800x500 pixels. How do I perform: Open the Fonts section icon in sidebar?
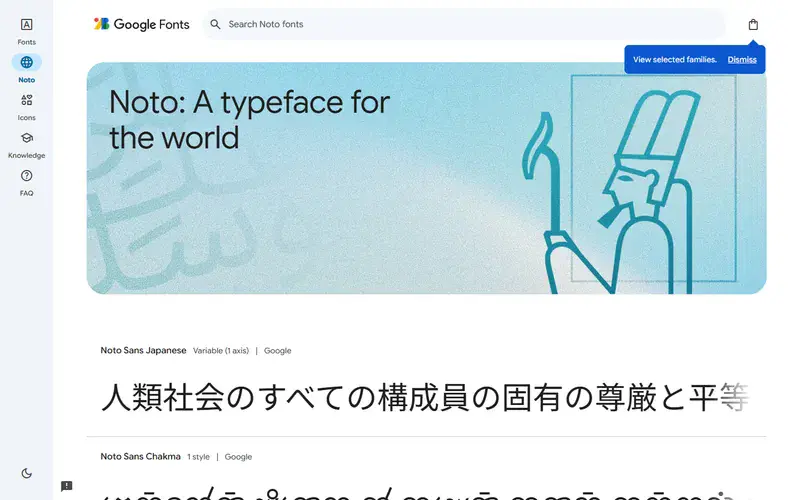27,24
